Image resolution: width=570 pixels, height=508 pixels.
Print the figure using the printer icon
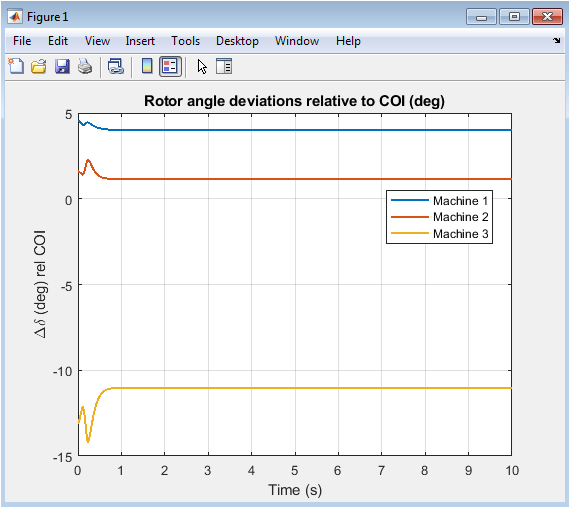coord(85,67)
